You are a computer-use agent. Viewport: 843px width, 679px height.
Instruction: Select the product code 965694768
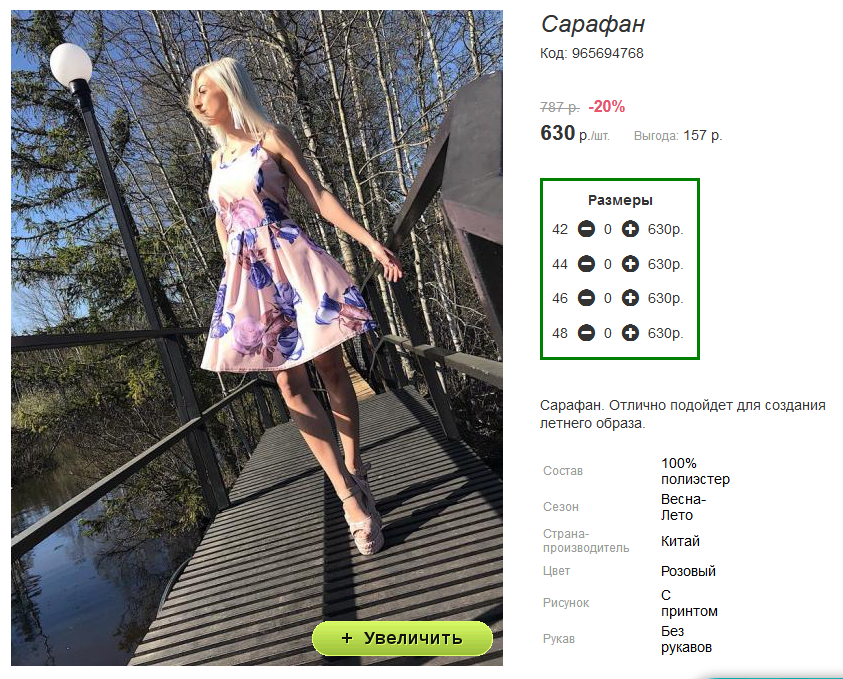(608, 53)
